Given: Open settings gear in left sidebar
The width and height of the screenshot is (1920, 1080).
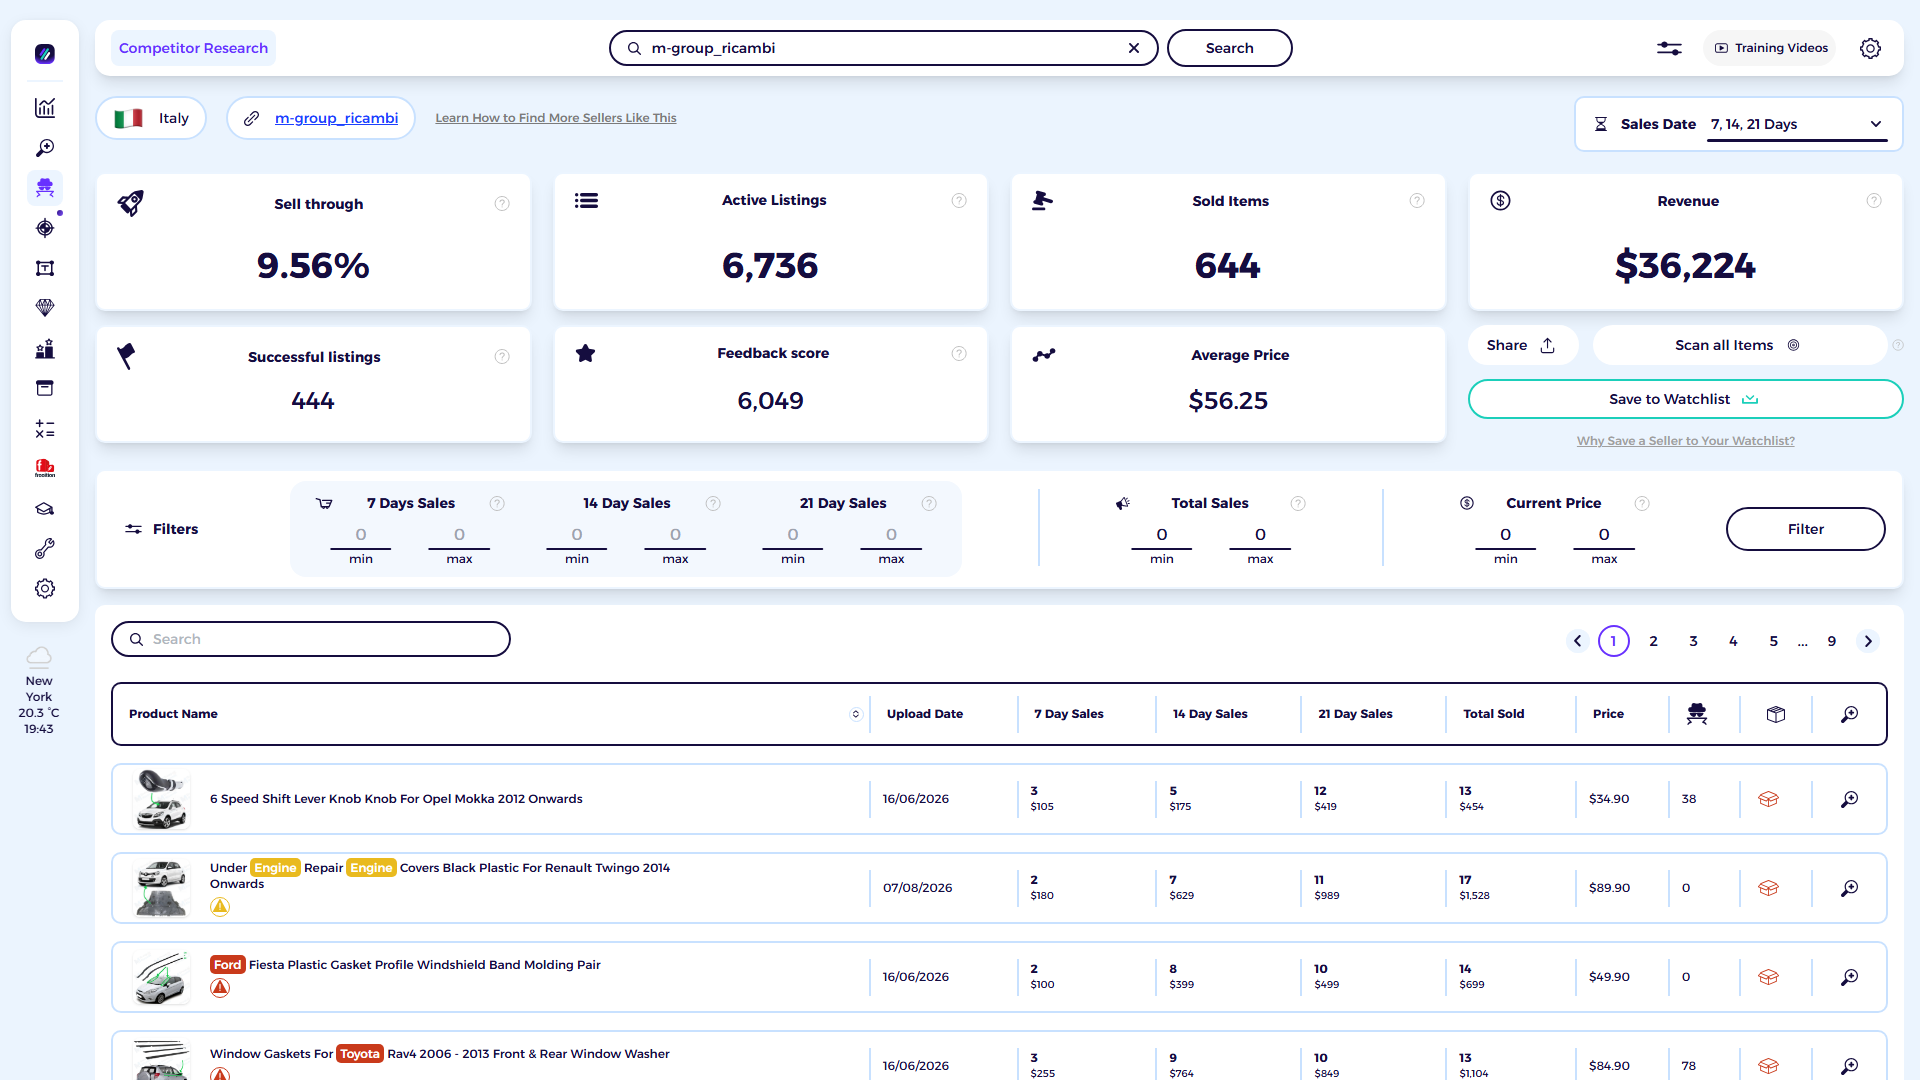Looking at the screenshot, I should coord(45,588).
